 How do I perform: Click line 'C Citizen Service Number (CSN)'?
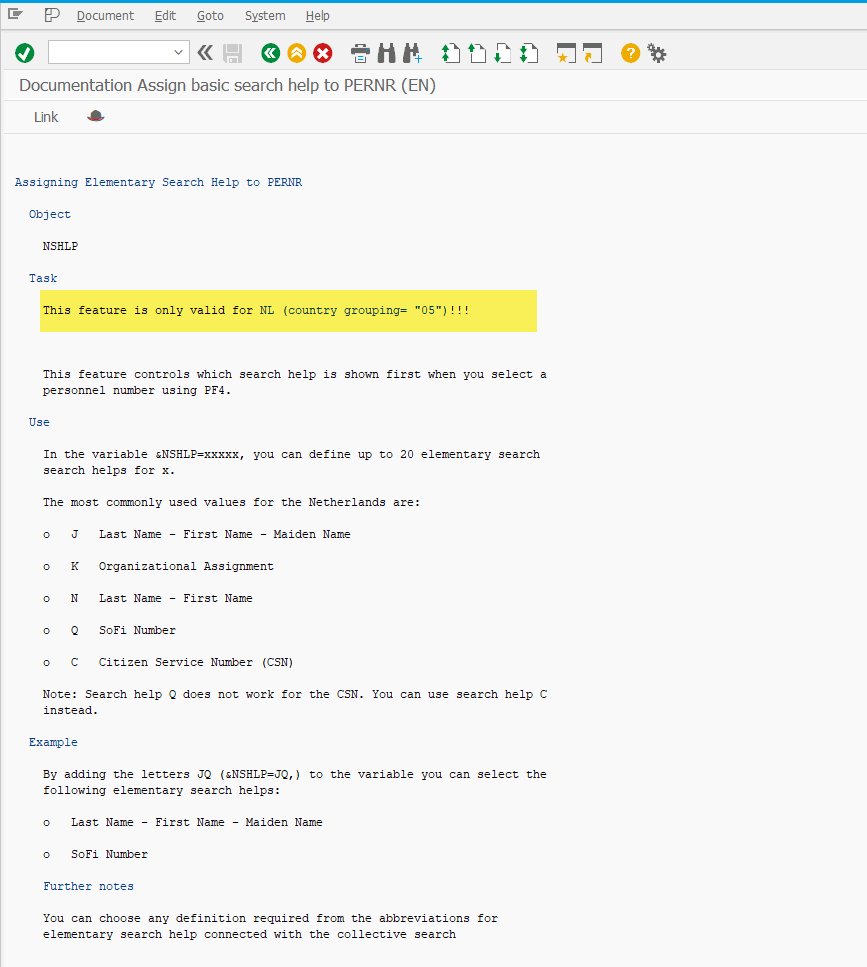coord(182,662)
